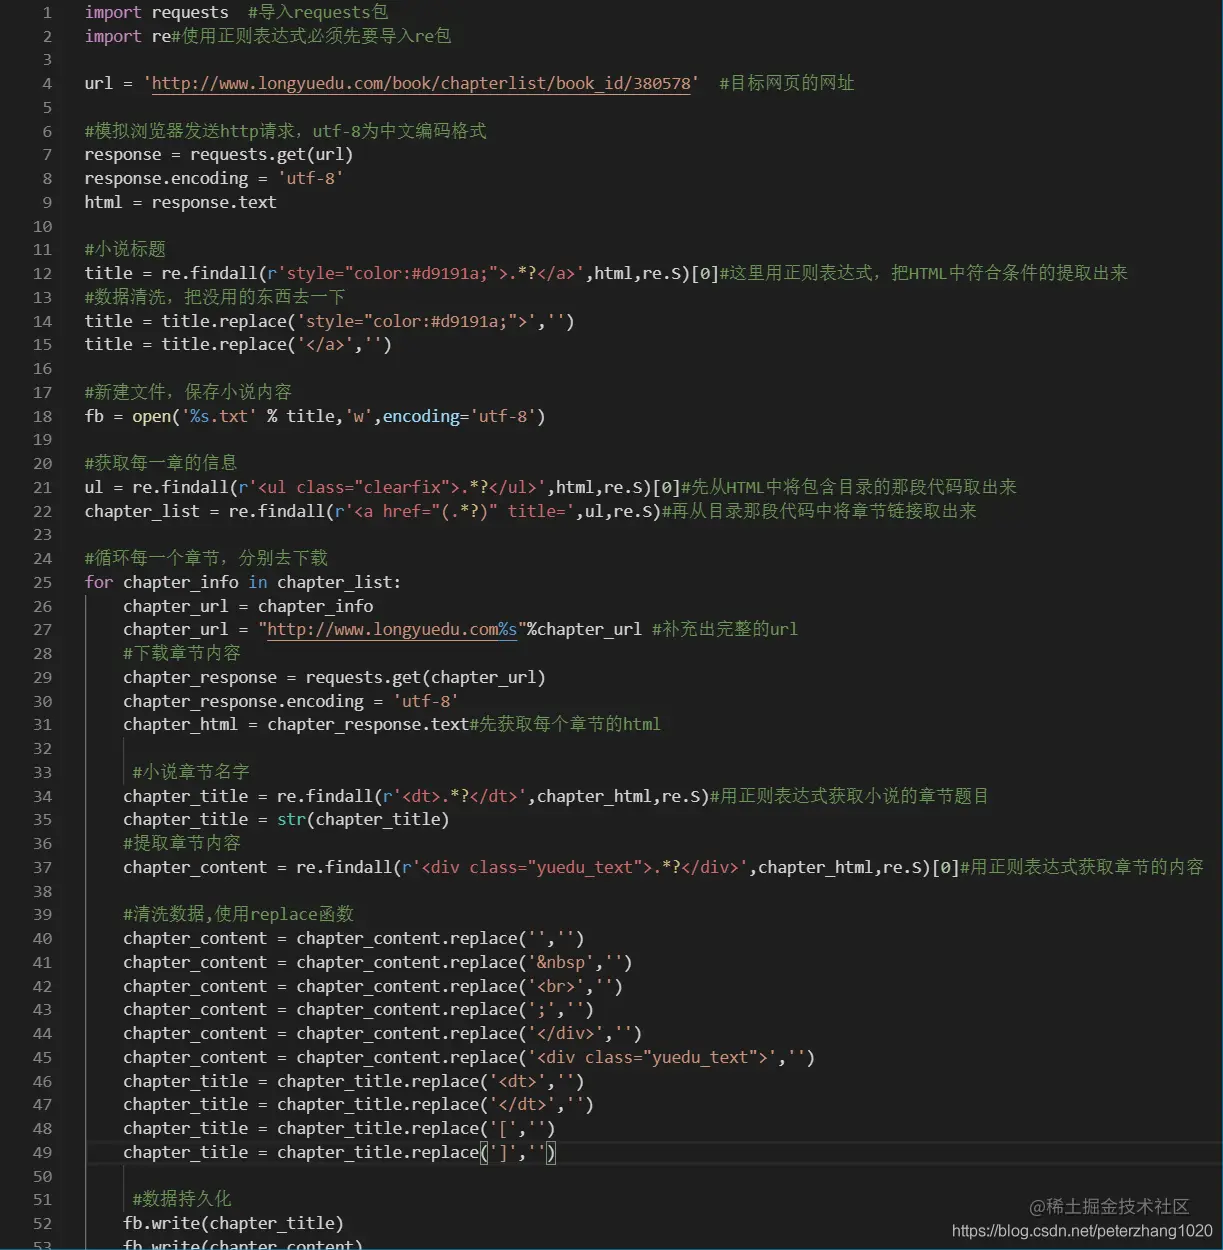The image size is (1223, 1250).
Task: Click the comment '#清洗数据,使用replace函数'
Action: point(238,915)
